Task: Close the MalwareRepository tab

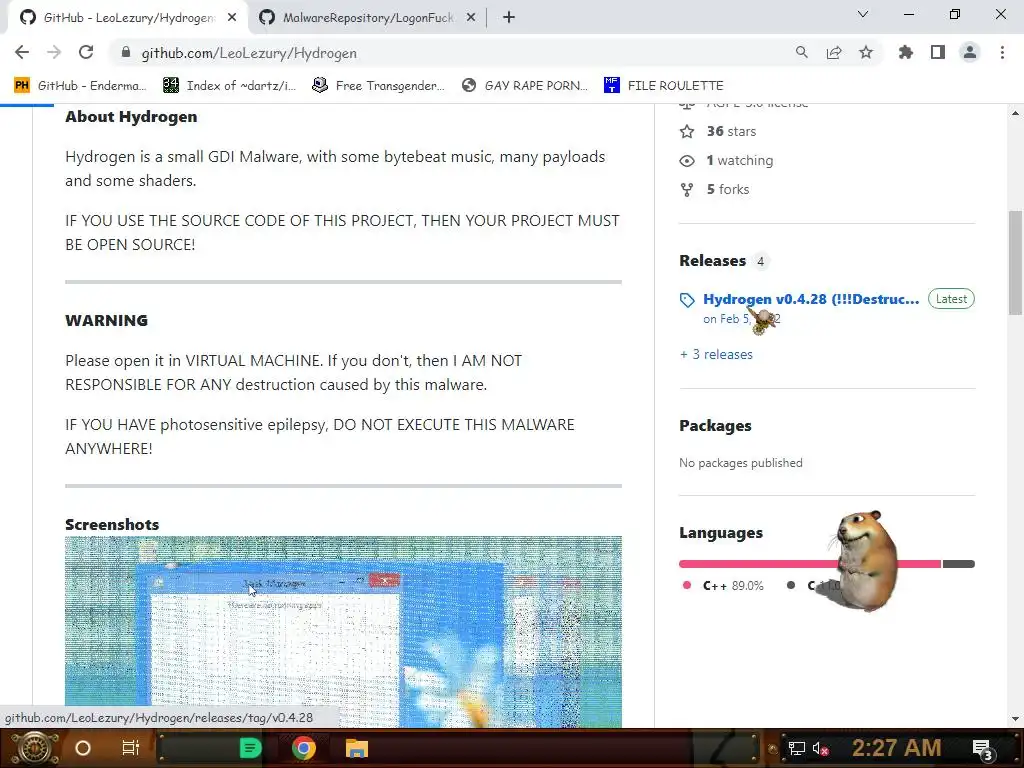Action: [x=471, y=18]
